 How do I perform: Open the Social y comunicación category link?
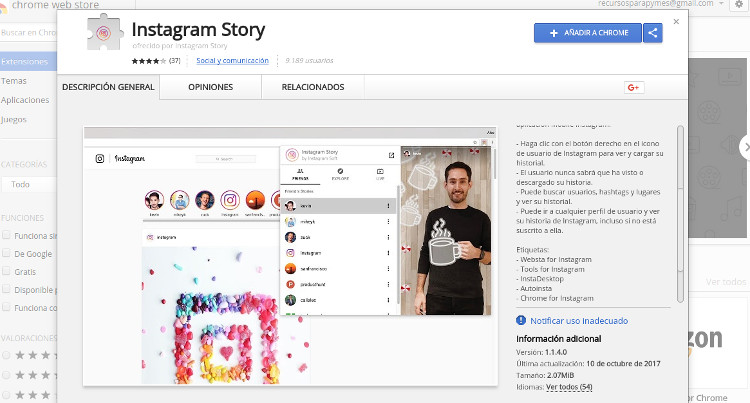[232, 61]
